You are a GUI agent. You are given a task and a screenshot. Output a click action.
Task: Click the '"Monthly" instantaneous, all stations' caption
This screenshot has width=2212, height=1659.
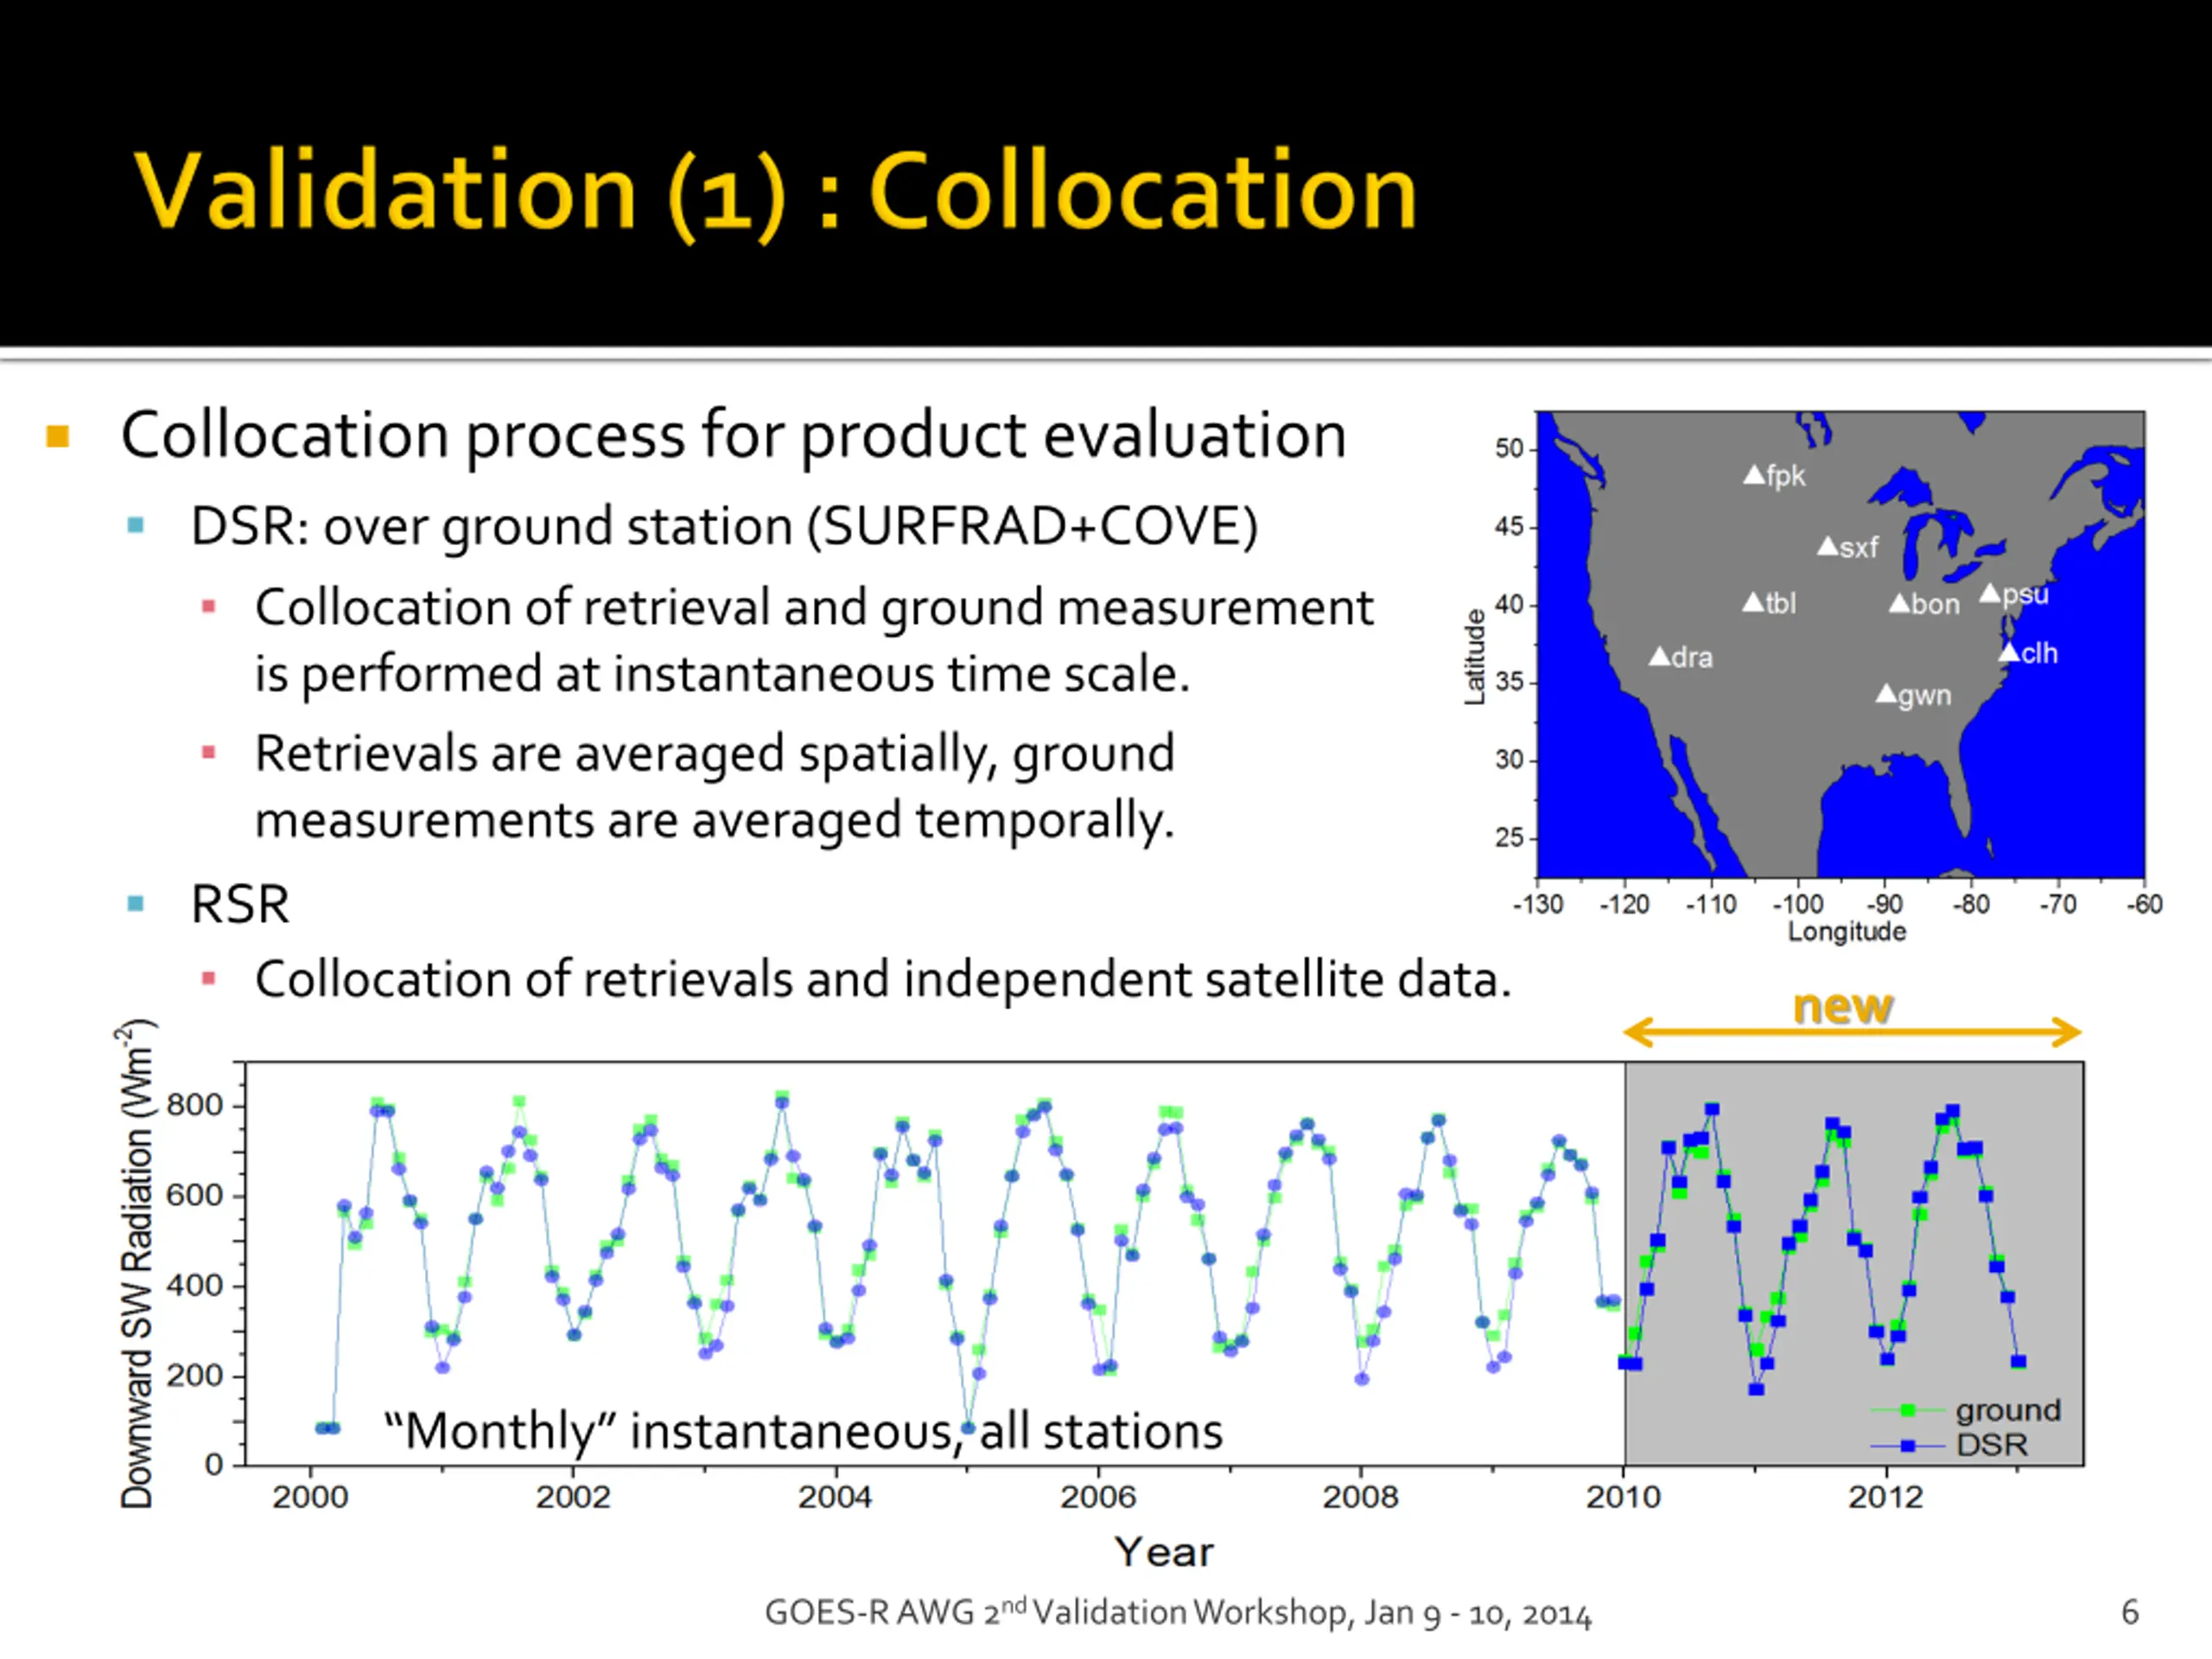[803, 1431]
